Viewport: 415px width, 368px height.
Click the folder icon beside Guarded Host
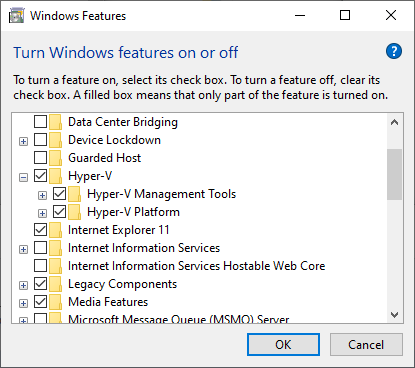[x=55, y=158]
